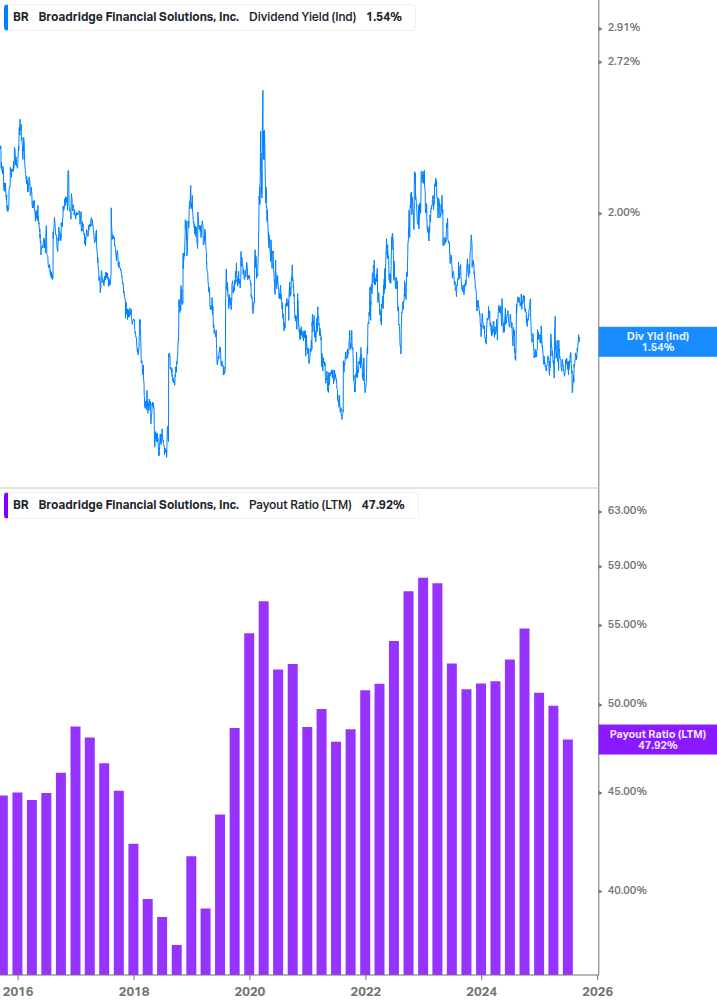This screenshot has height=1005, width=717.
Task: Click the 50.00% axis label
Action: (x=627, y=704)
